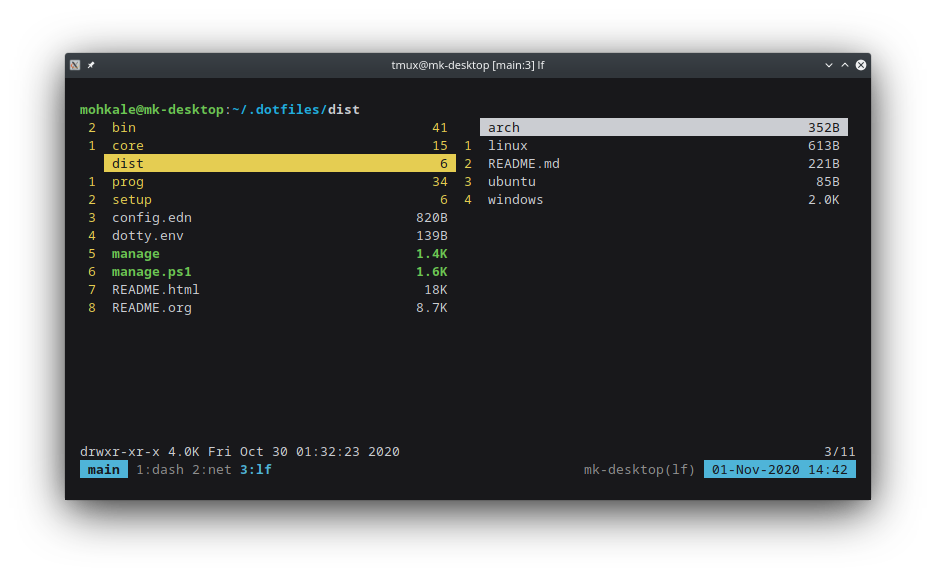936x577 pixels.
Task: Select README.md in the preview pane
Action: (523, 164)
